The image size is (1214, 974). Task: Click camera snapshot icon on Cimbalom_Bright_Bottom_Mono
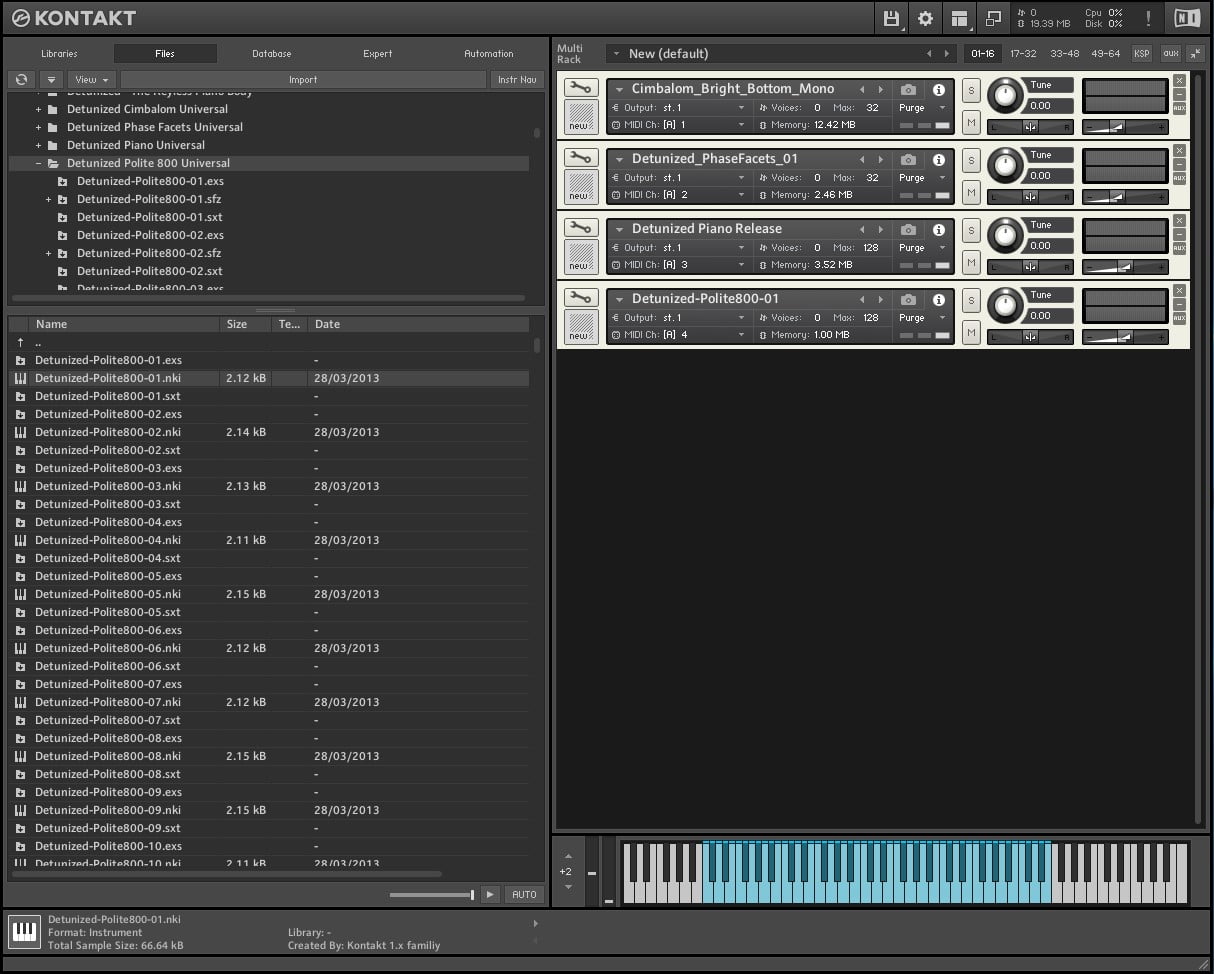point(908,89)
